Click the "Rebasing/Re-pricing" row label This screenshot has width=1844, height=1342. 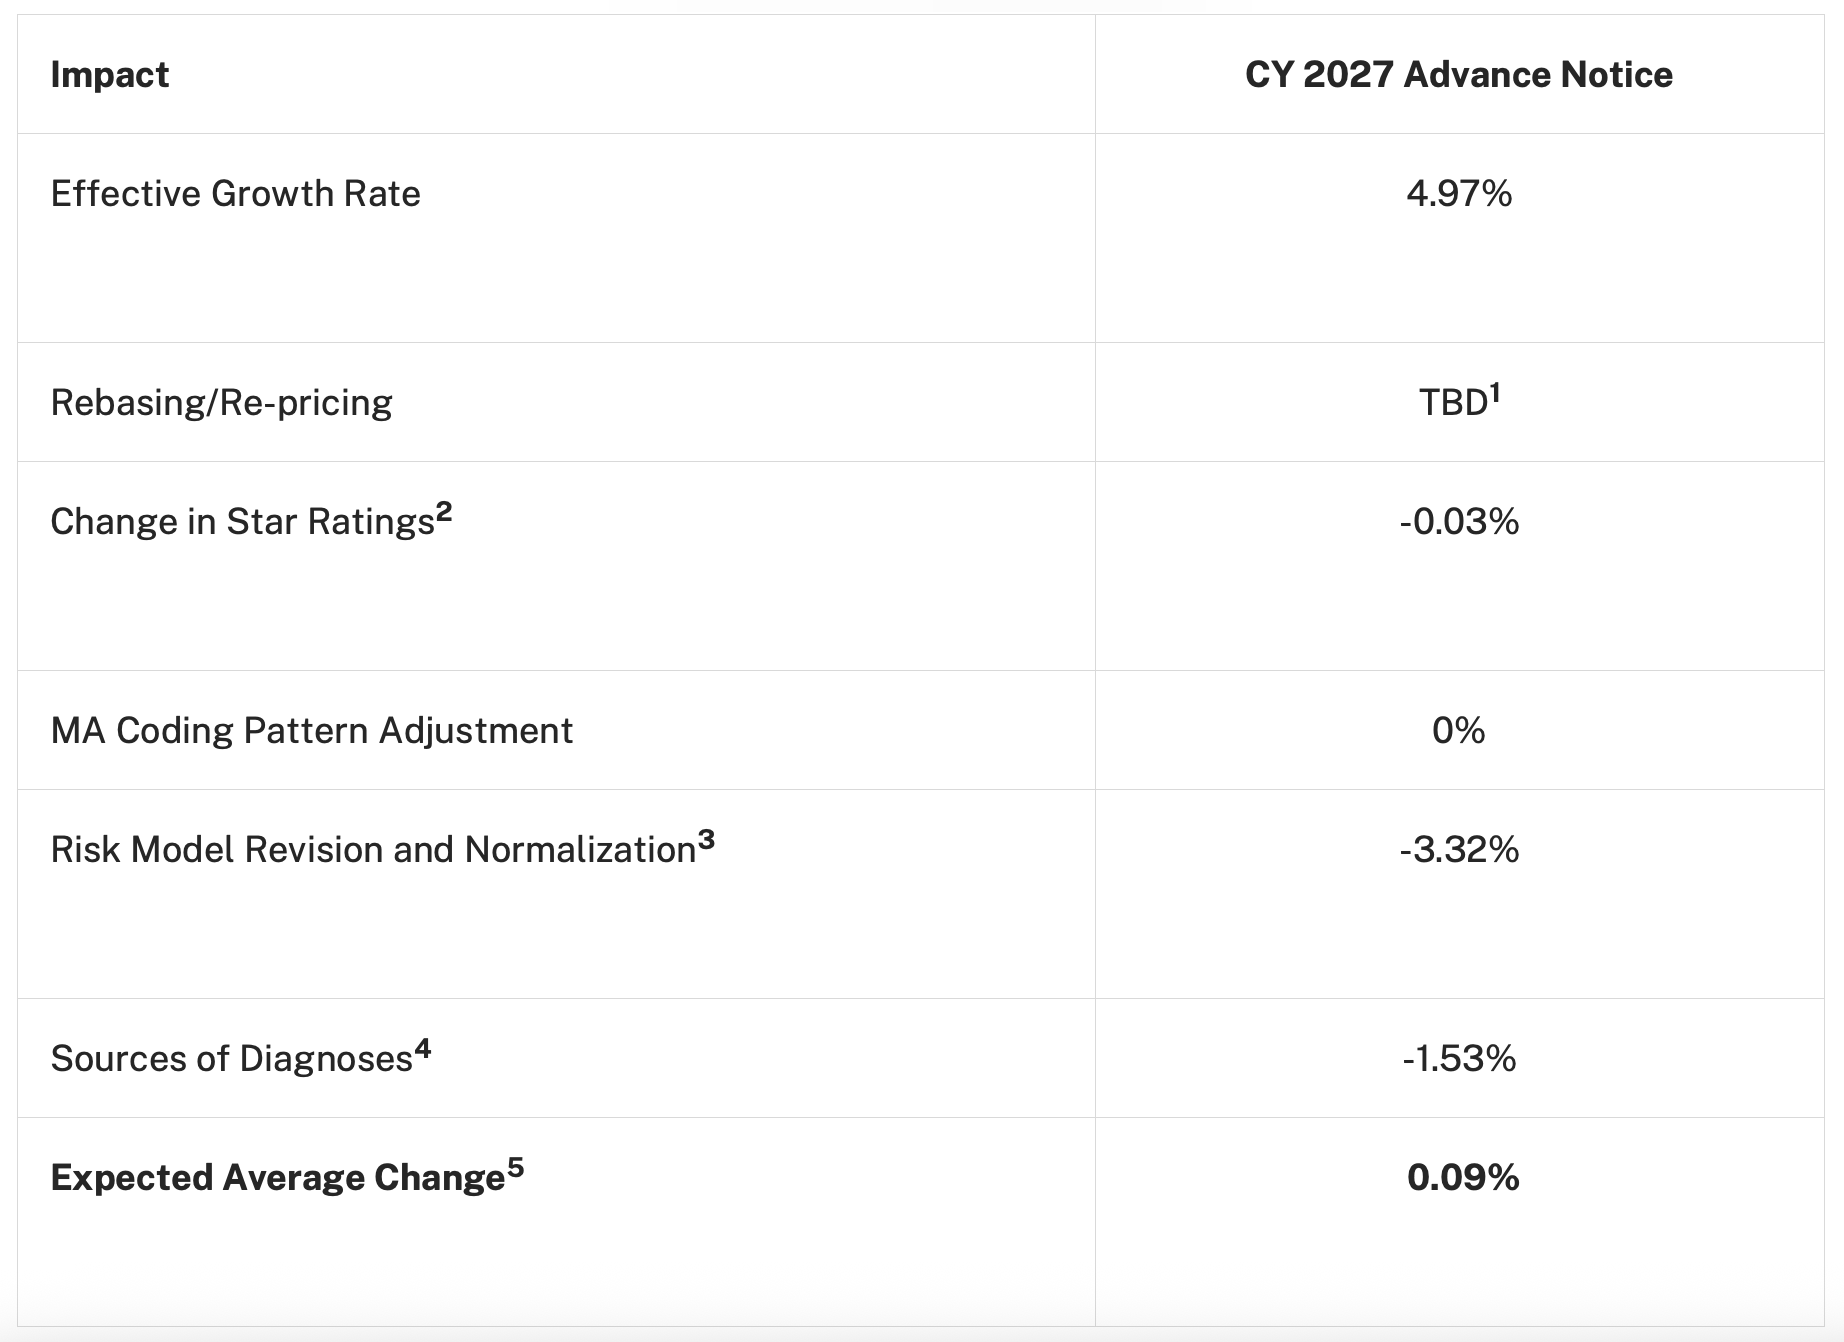tap(221, 403)
